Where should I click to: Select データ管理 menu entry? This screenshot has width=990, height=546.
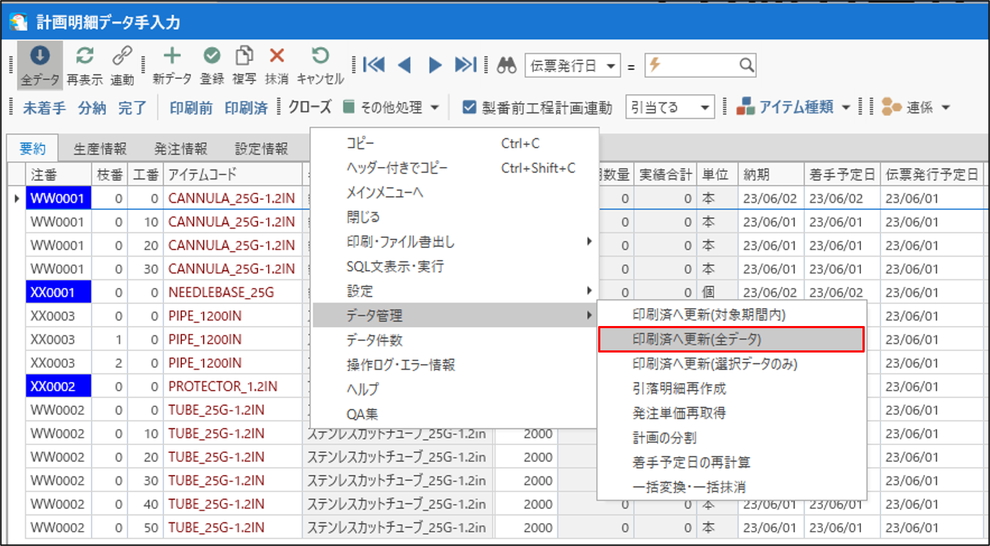click(x=455, y=316)
